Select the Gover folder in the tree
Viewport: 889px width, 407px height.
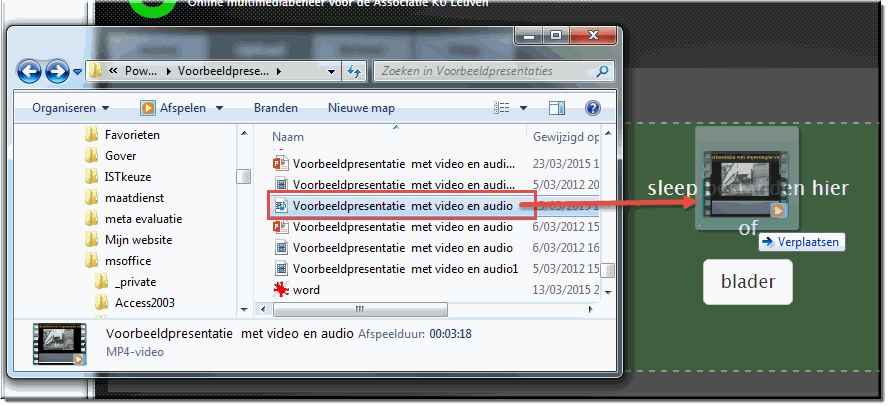(121, 156)
